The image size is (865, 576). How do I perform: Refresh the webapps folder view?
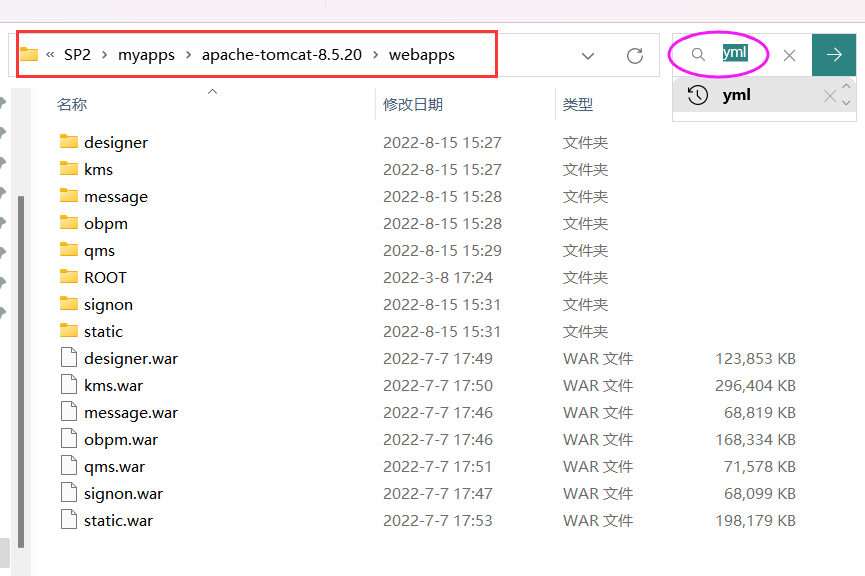(635, 55)
